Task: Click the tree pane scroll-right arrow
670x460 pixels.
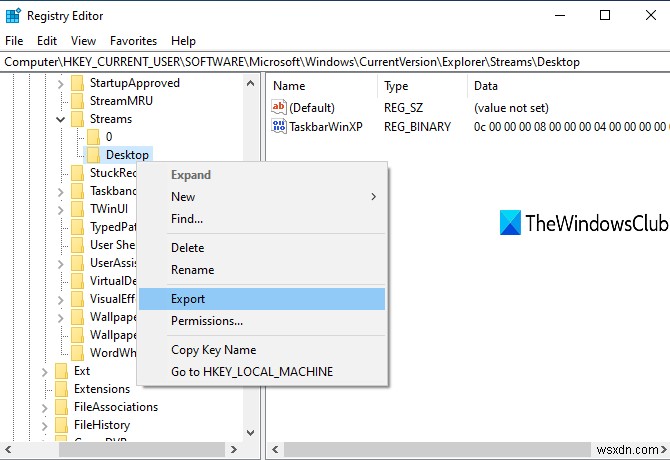Action: point(233,449)
